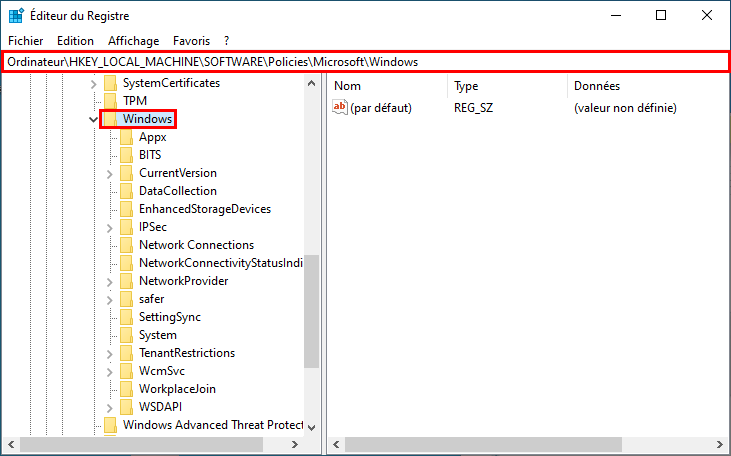
Task: Open the Affichage menu
Action: (x=134, y=41)
